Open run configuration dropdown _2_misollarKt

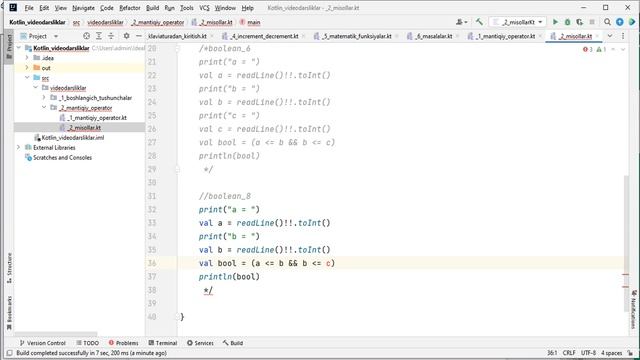point(518,22)
